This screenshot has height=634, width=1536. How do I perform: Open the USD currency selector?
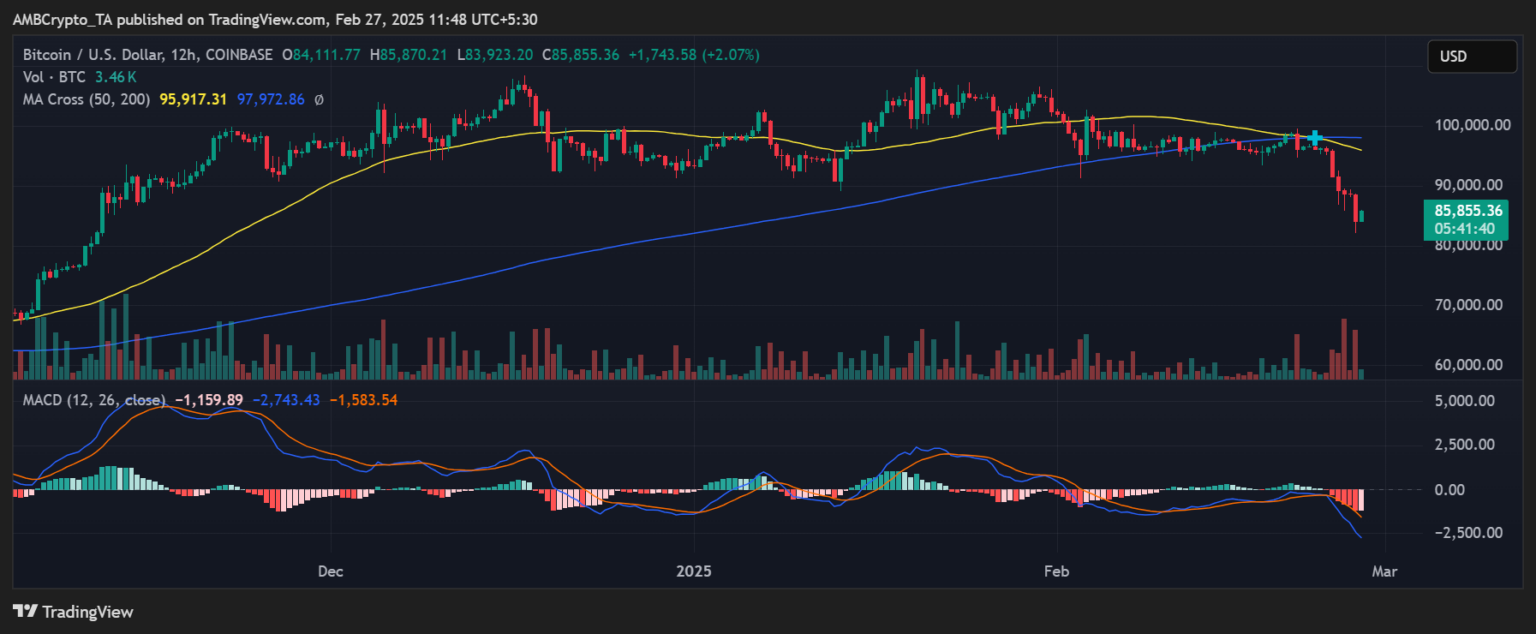point(1471,57)
